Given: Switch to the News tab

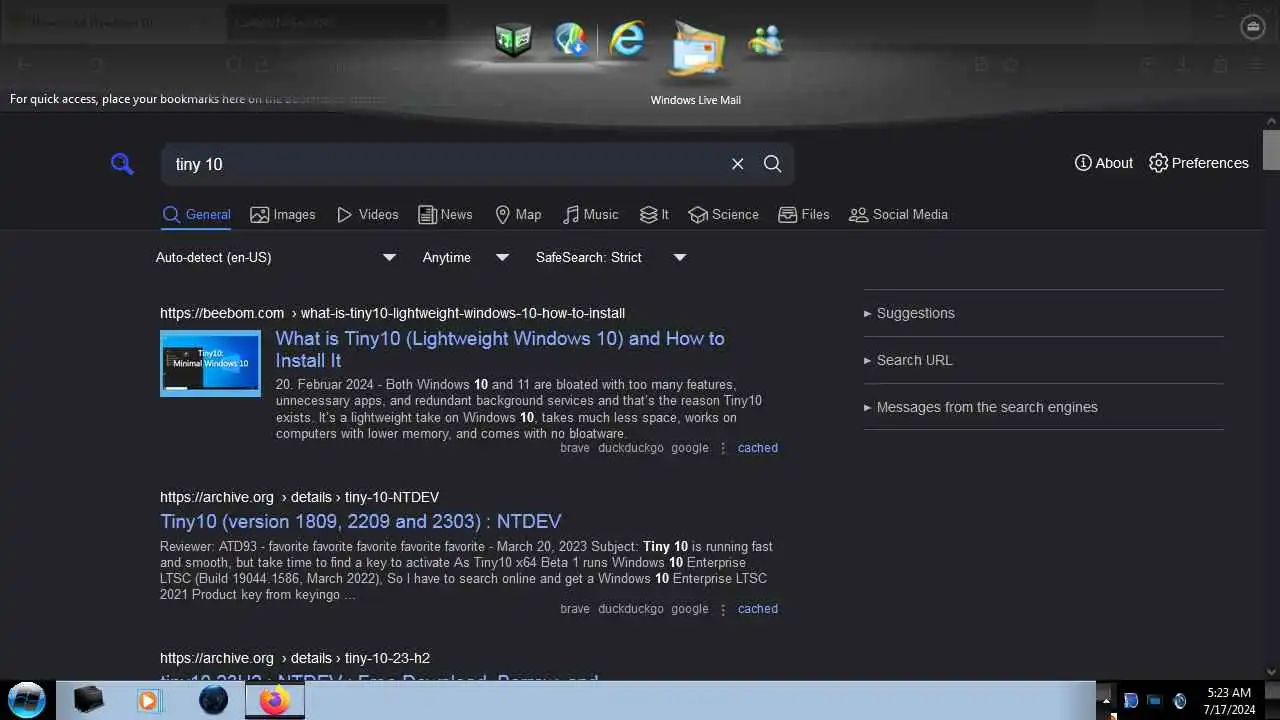Looking at the screenshot, I should tap(445, 214).
